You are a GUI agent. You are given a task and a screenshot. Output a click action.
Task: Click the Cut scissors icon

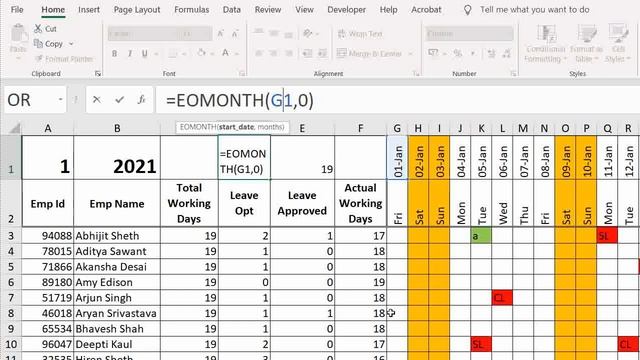pyautogui.click(x=38, y=29)
